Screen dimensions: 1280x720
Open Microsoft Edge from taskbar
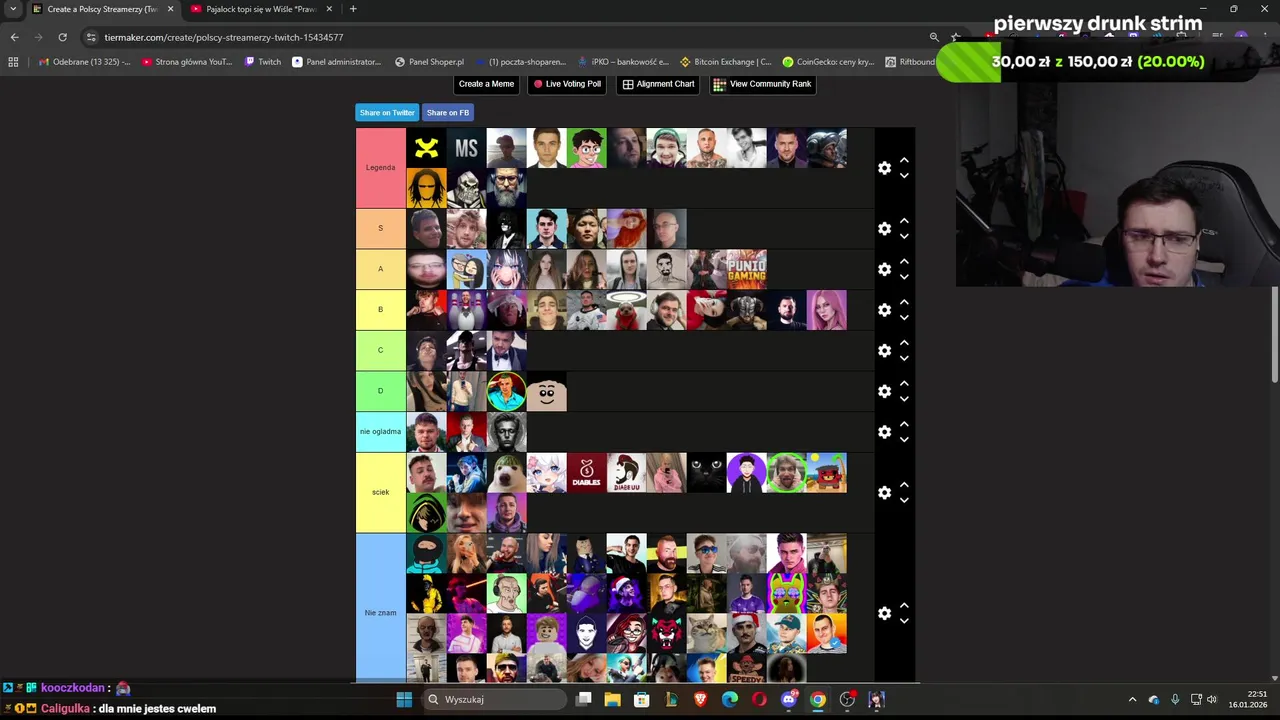[730, 699]
